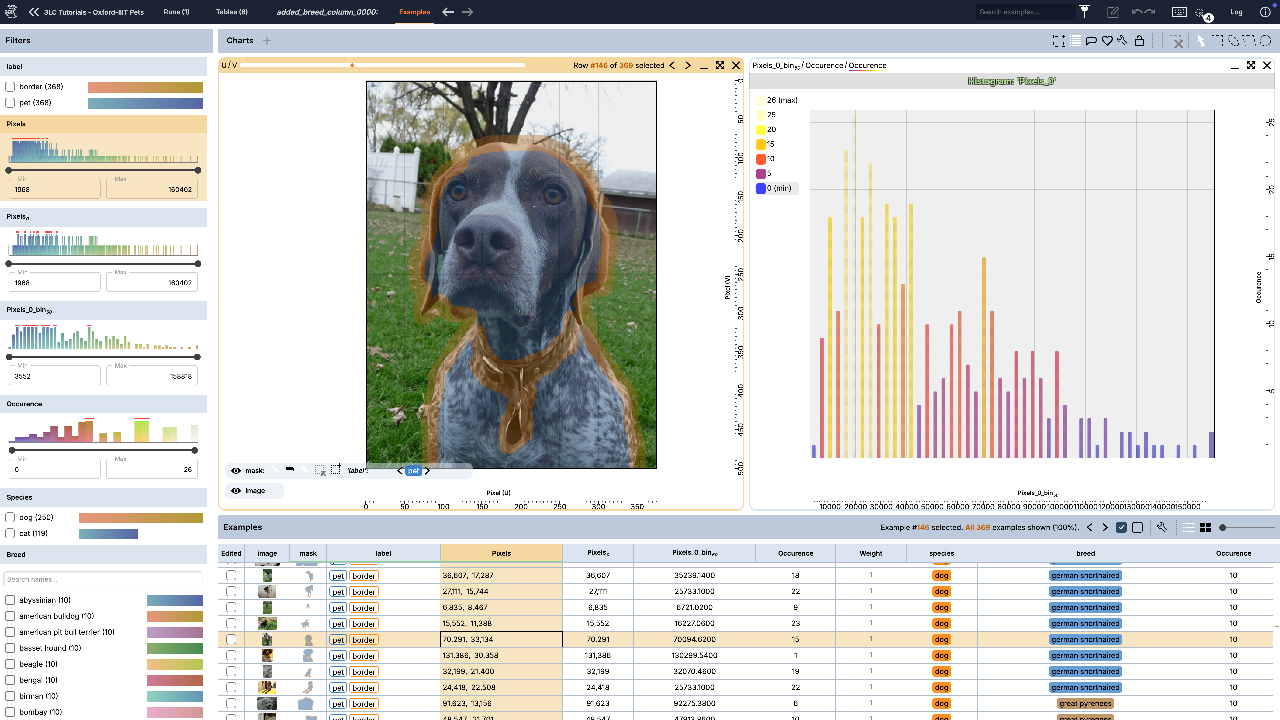This screenshot has height=720, width=1280.
Task: Click the Search examples input field
Action: [x=1025, y=12]
